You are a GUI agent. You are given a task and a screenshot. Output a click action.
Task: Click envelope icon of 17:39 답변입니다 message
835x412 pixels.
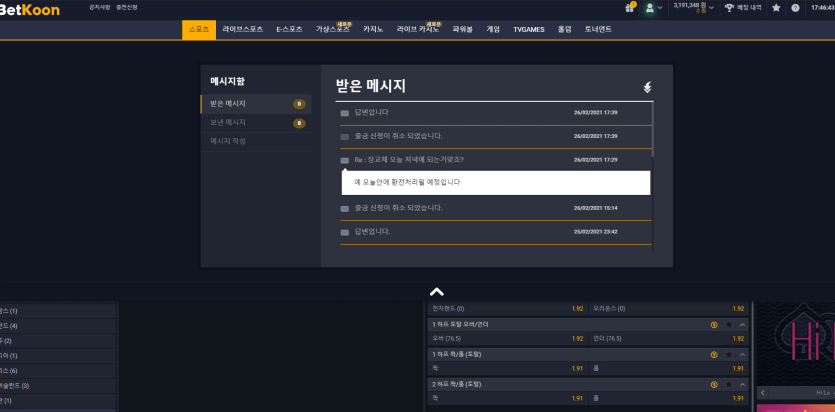345,113
